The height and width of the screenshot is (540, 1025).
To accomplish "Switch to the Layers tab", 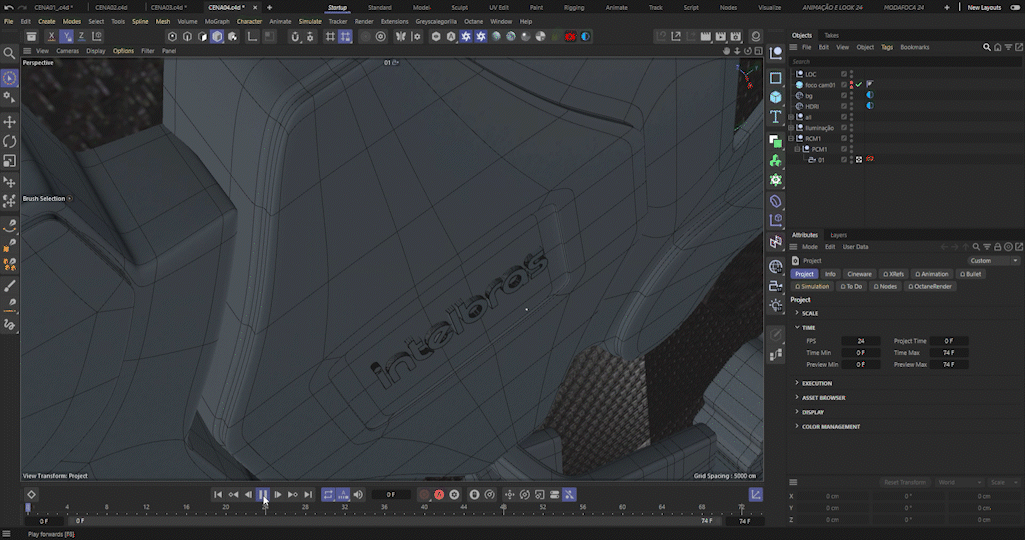I will [839, 235].
